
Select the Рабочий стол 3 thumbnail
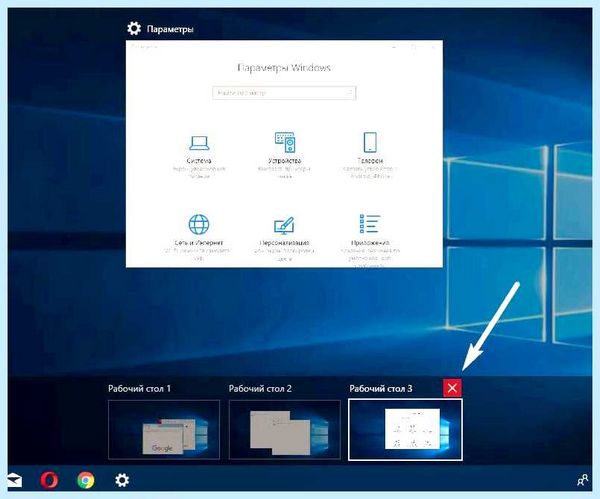405,429
